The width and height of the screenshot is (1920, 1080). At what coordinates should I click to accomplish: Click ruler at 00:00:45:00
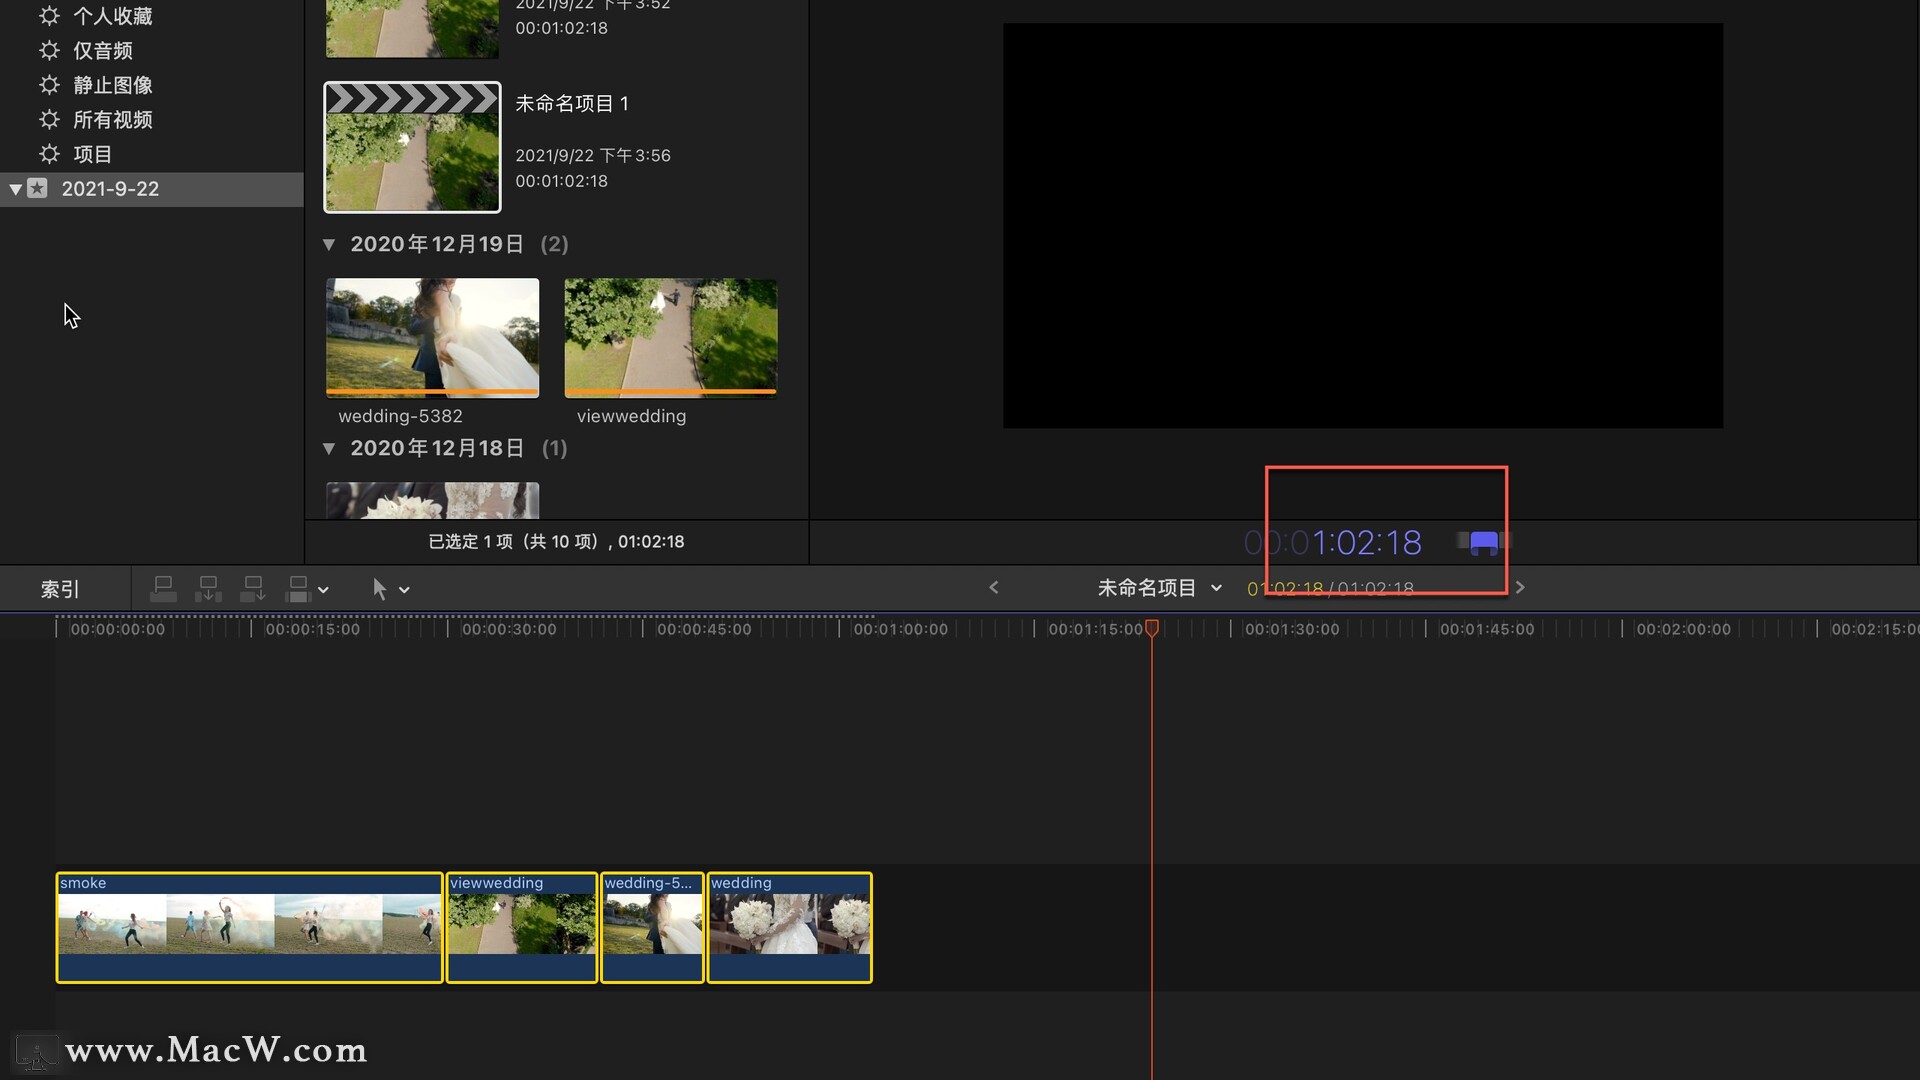click(x=704, y=629)
